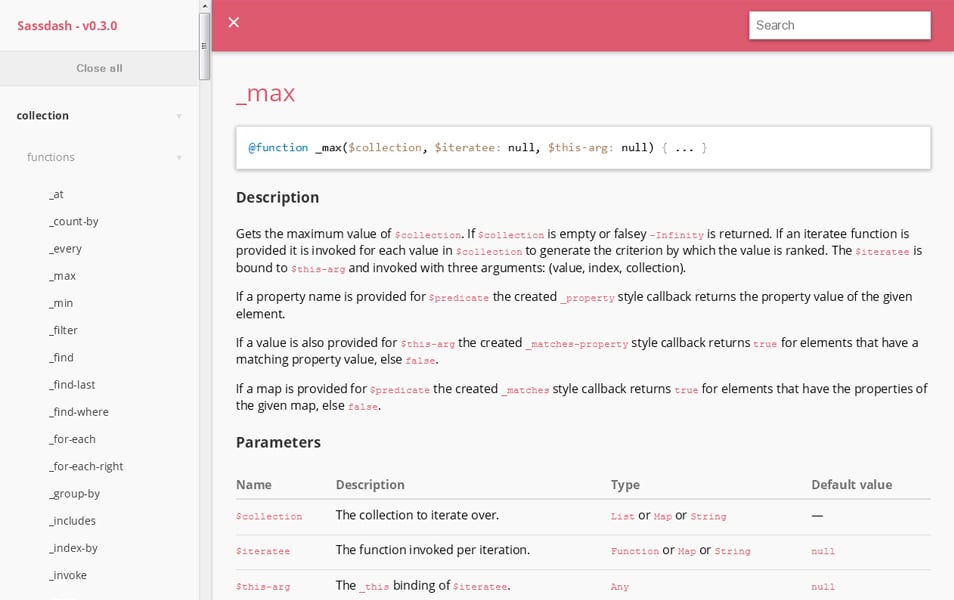This screenshot has height=600, width=954.
Task: Navigate to _find-last
Action: click(72, 384)
